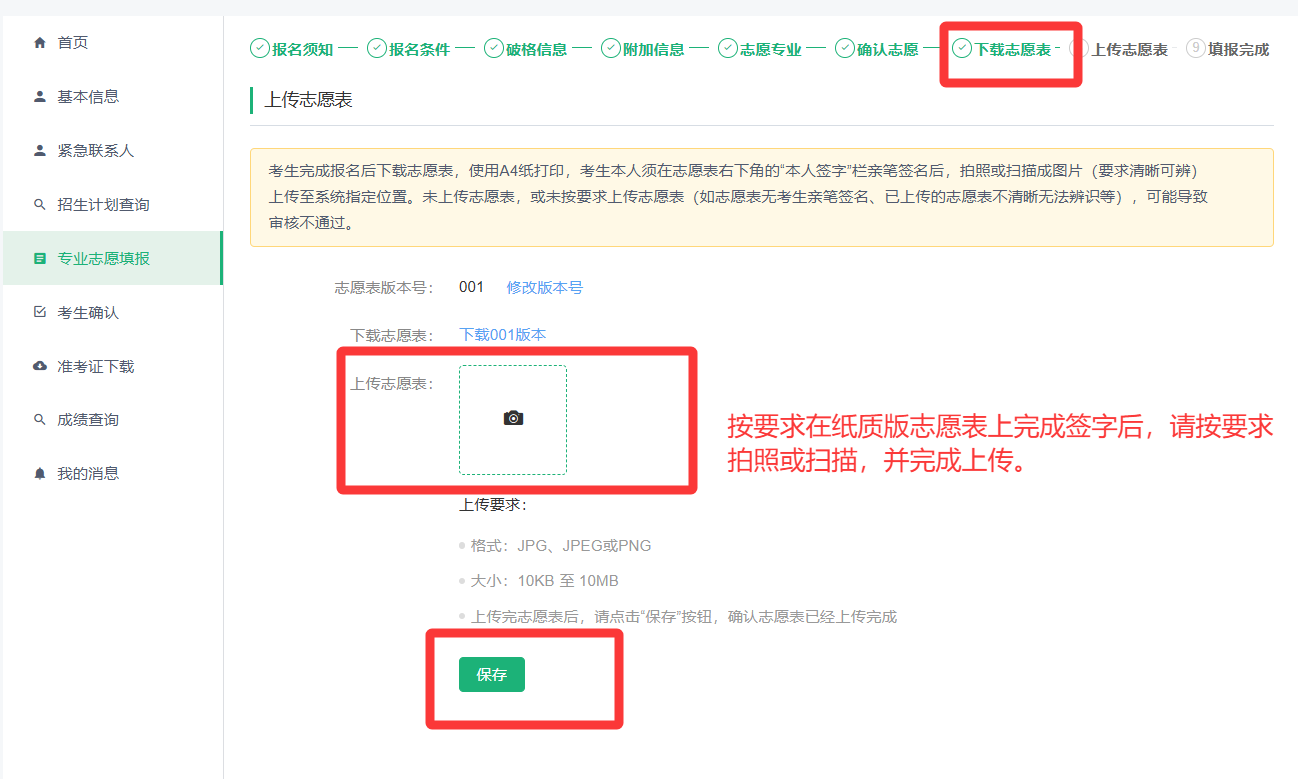Click the cloud download icon for 准考证下载
Viewport: 1298px width, 779px height.
point(40,367)
